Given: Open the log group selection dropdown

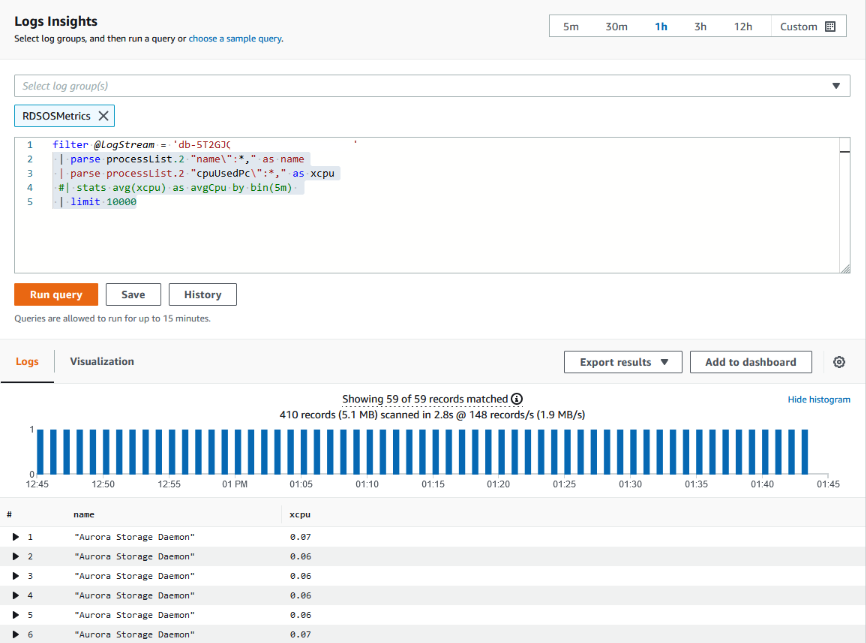Looking at the screenshot, I should (x=836, y=86).
